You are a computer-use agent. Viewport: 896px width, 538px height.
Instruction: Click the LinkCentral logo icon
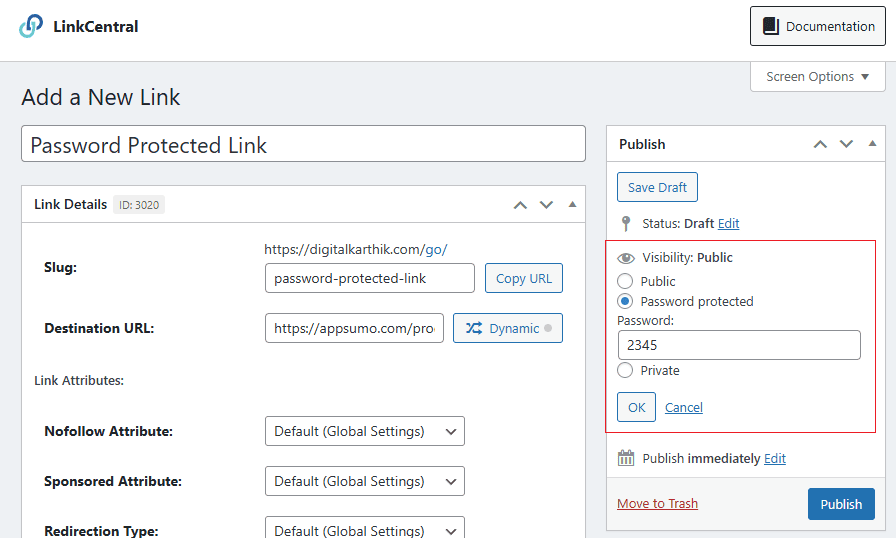[x=31, y=26]
